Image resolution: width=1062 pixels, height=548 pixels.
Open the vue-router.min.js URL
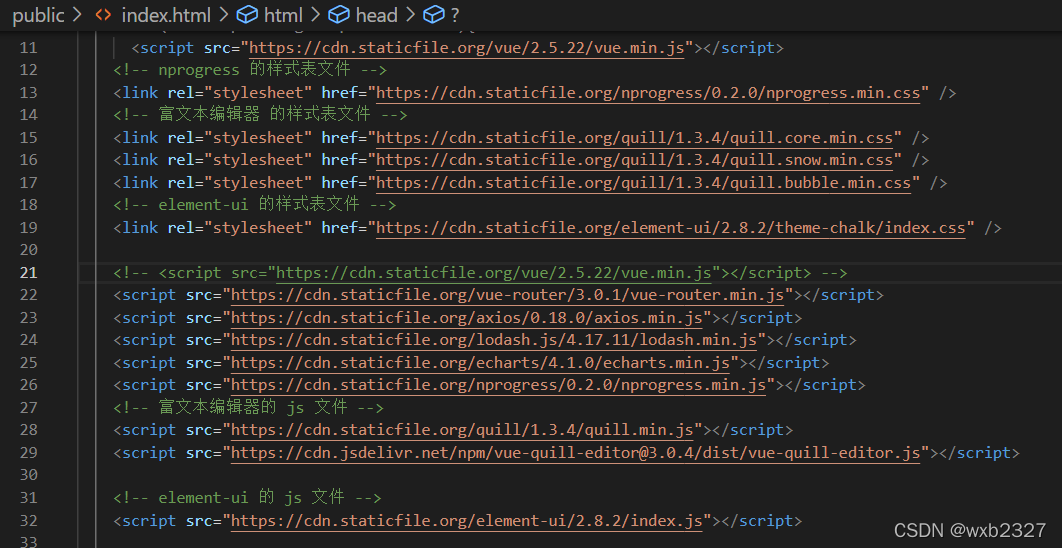(x=508, y=295)
